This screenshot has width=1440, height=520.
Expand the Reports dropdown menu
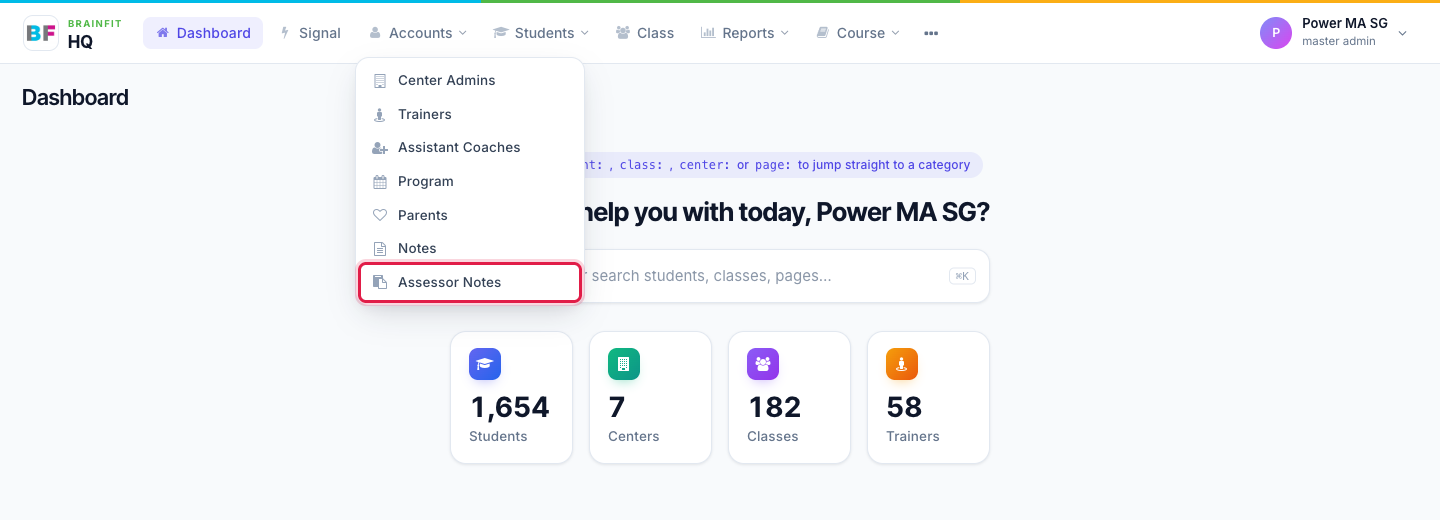(745, 33)
